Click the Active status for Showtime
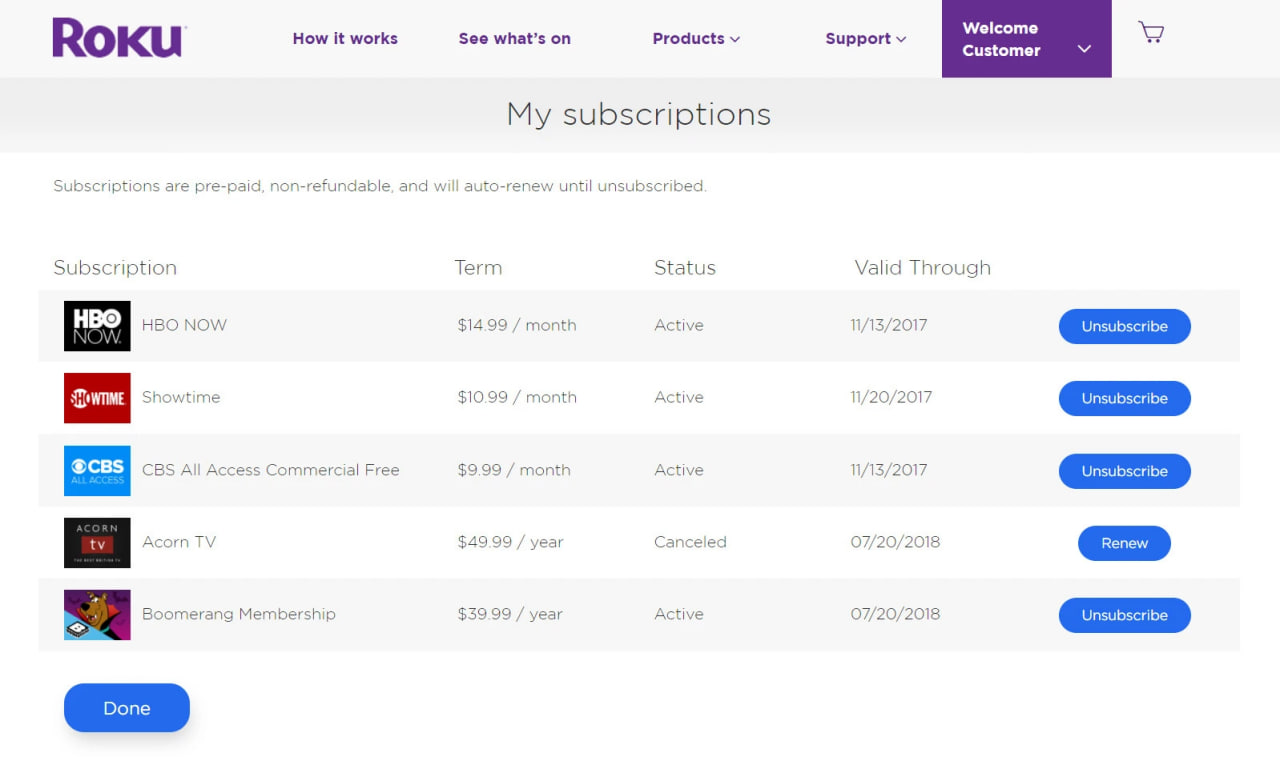1280x757 pixels. point(679,397)
